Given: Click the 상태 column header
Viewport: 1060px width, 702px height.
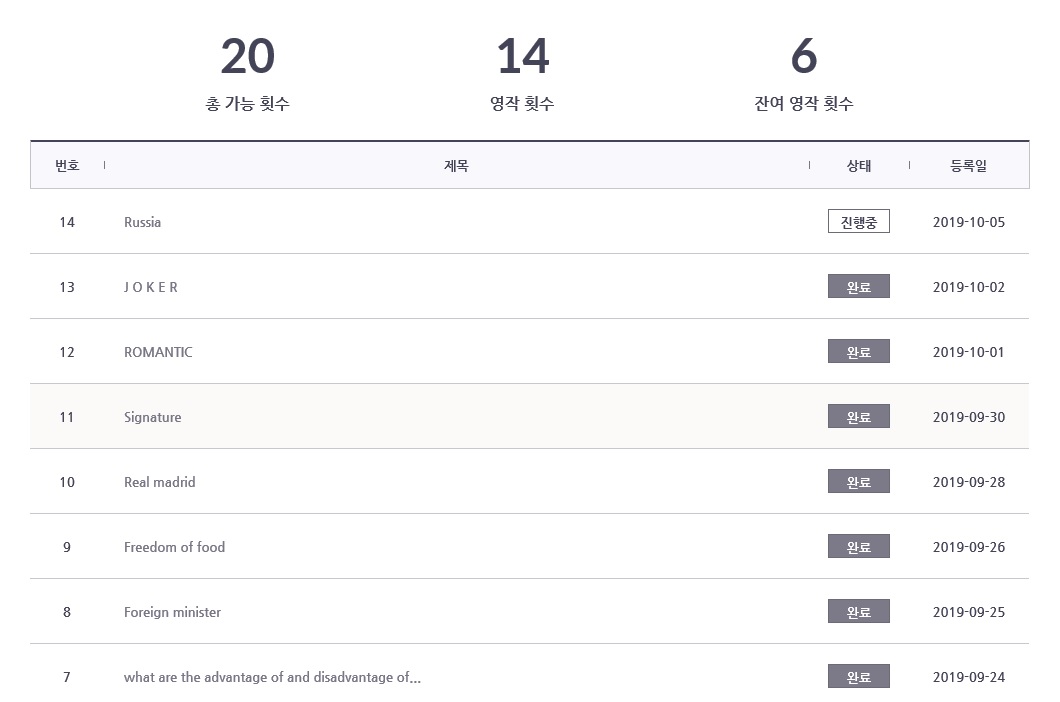Looking at the screenshot, I should coord(858,166).
